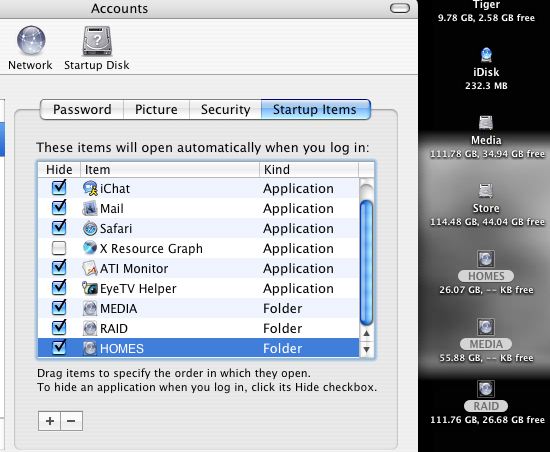This screenshot has height=452, width=550.
Task: Click the X Resource Graph icon
Action: pyautogui.click(x=90, y=248)
